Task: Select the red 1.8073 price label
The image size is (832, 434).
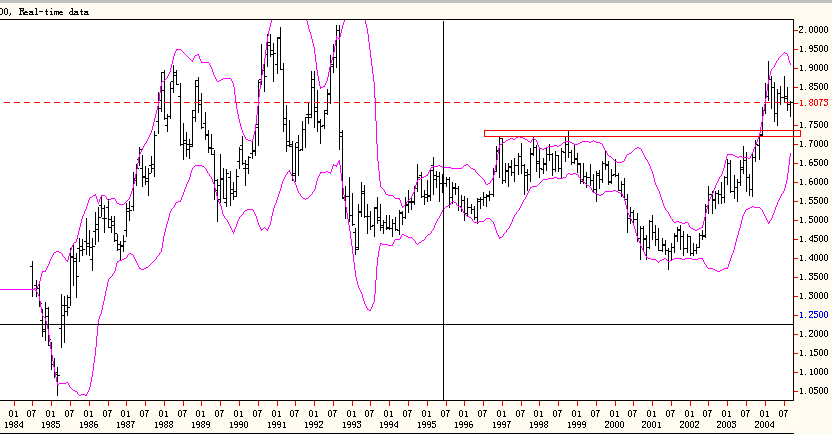Action: tap(813, 103)
